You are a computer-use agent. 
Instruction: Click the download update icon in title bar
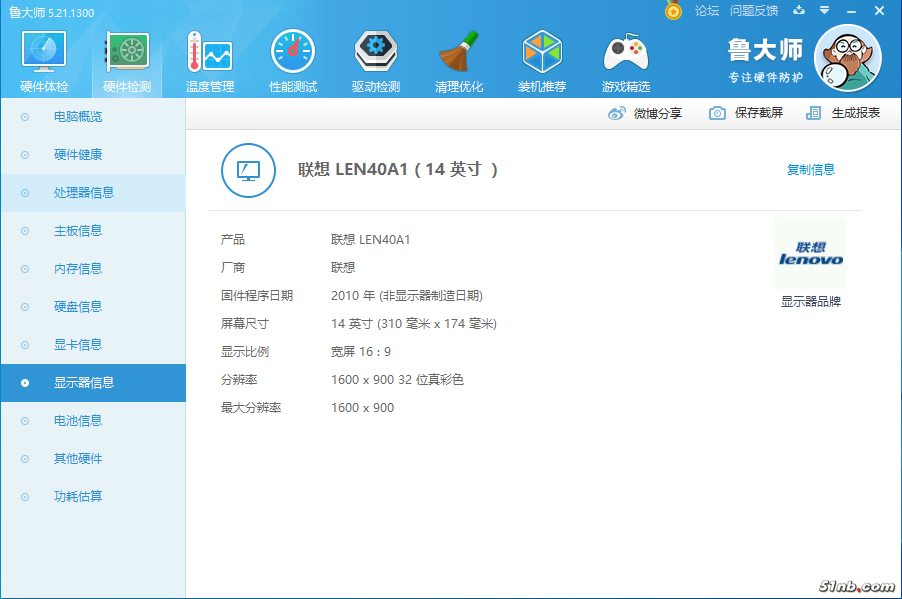[x=799, y=11]
